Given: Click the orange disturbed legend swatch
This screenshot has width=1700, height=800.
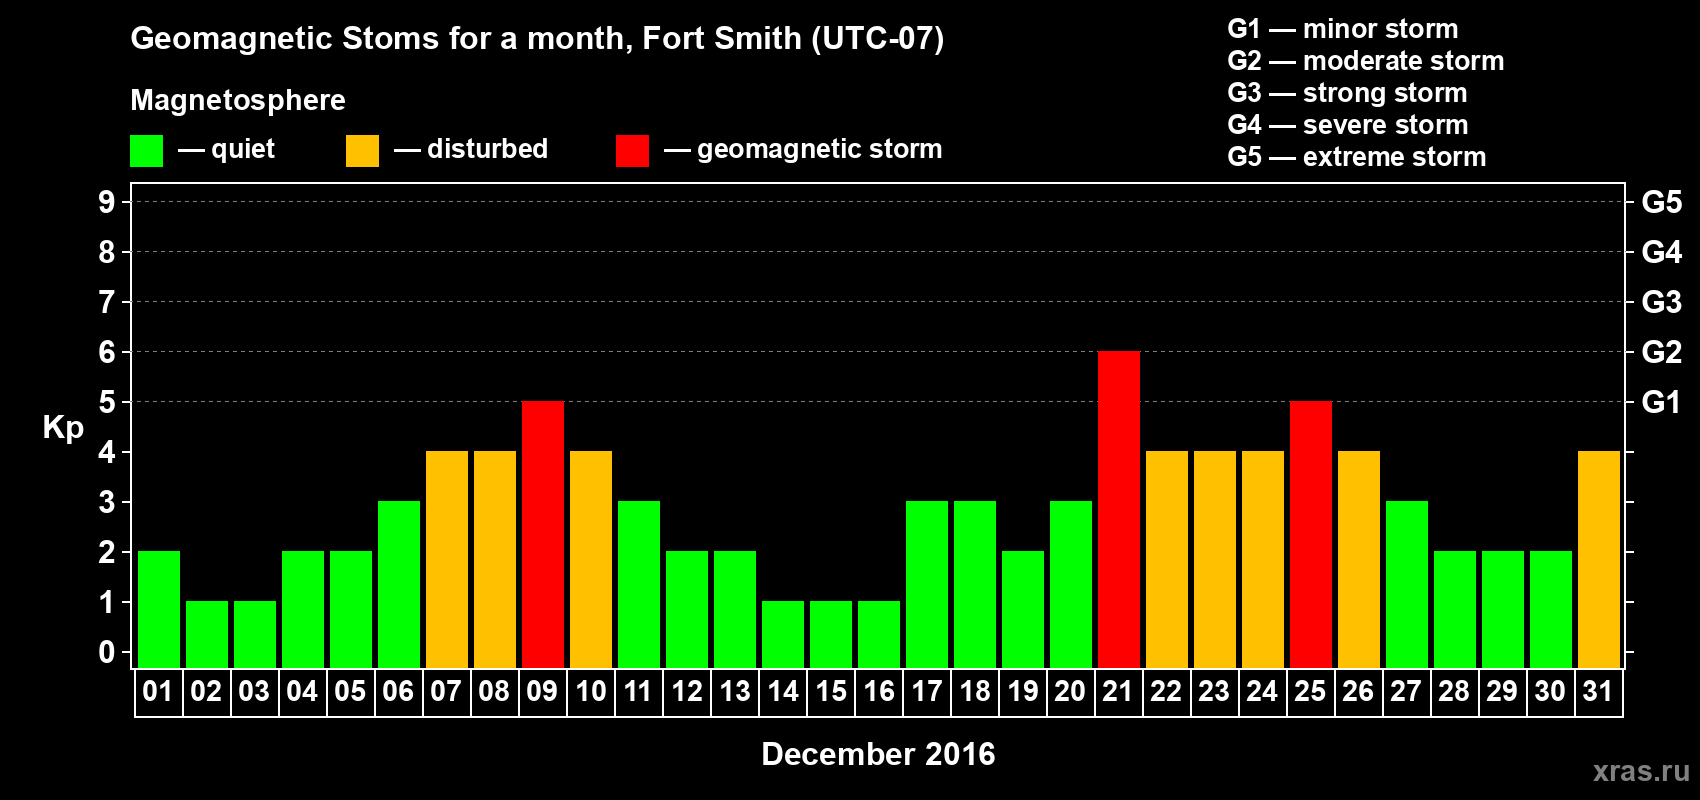Looking at the screenshot, I should [362, 151].
